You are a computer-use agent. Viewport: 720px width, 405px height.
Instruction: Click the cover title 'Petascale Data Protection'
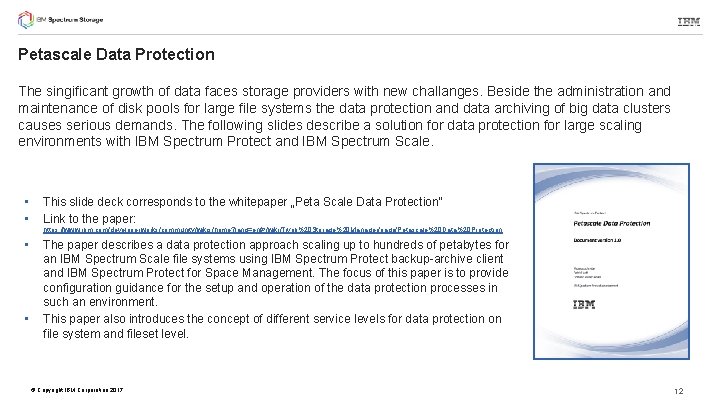click(614, 225)
